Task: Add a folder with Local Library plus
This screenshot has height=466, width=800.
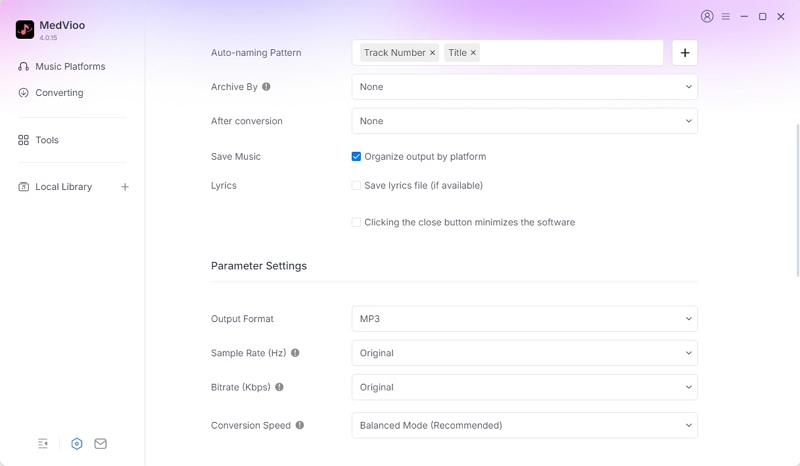Action: [125, 187]
